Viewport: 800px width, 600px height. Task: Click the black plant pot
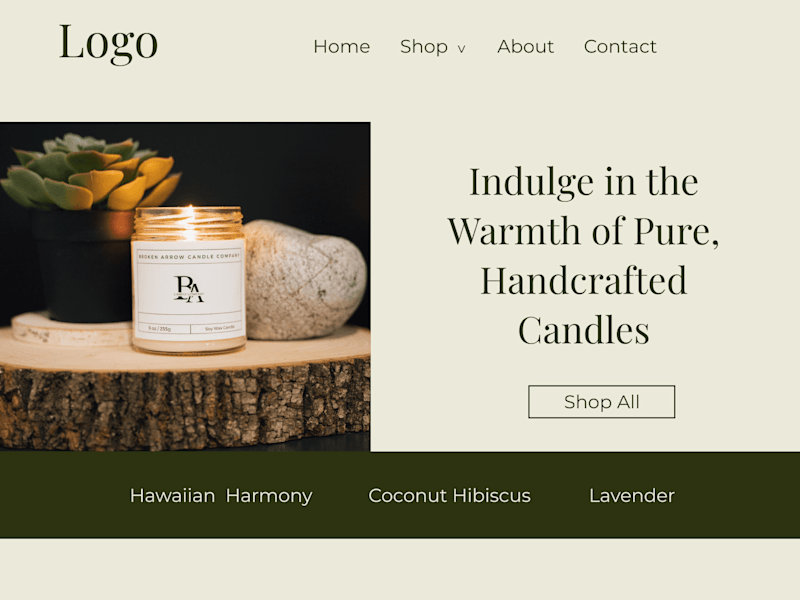[x=84, y=265]
